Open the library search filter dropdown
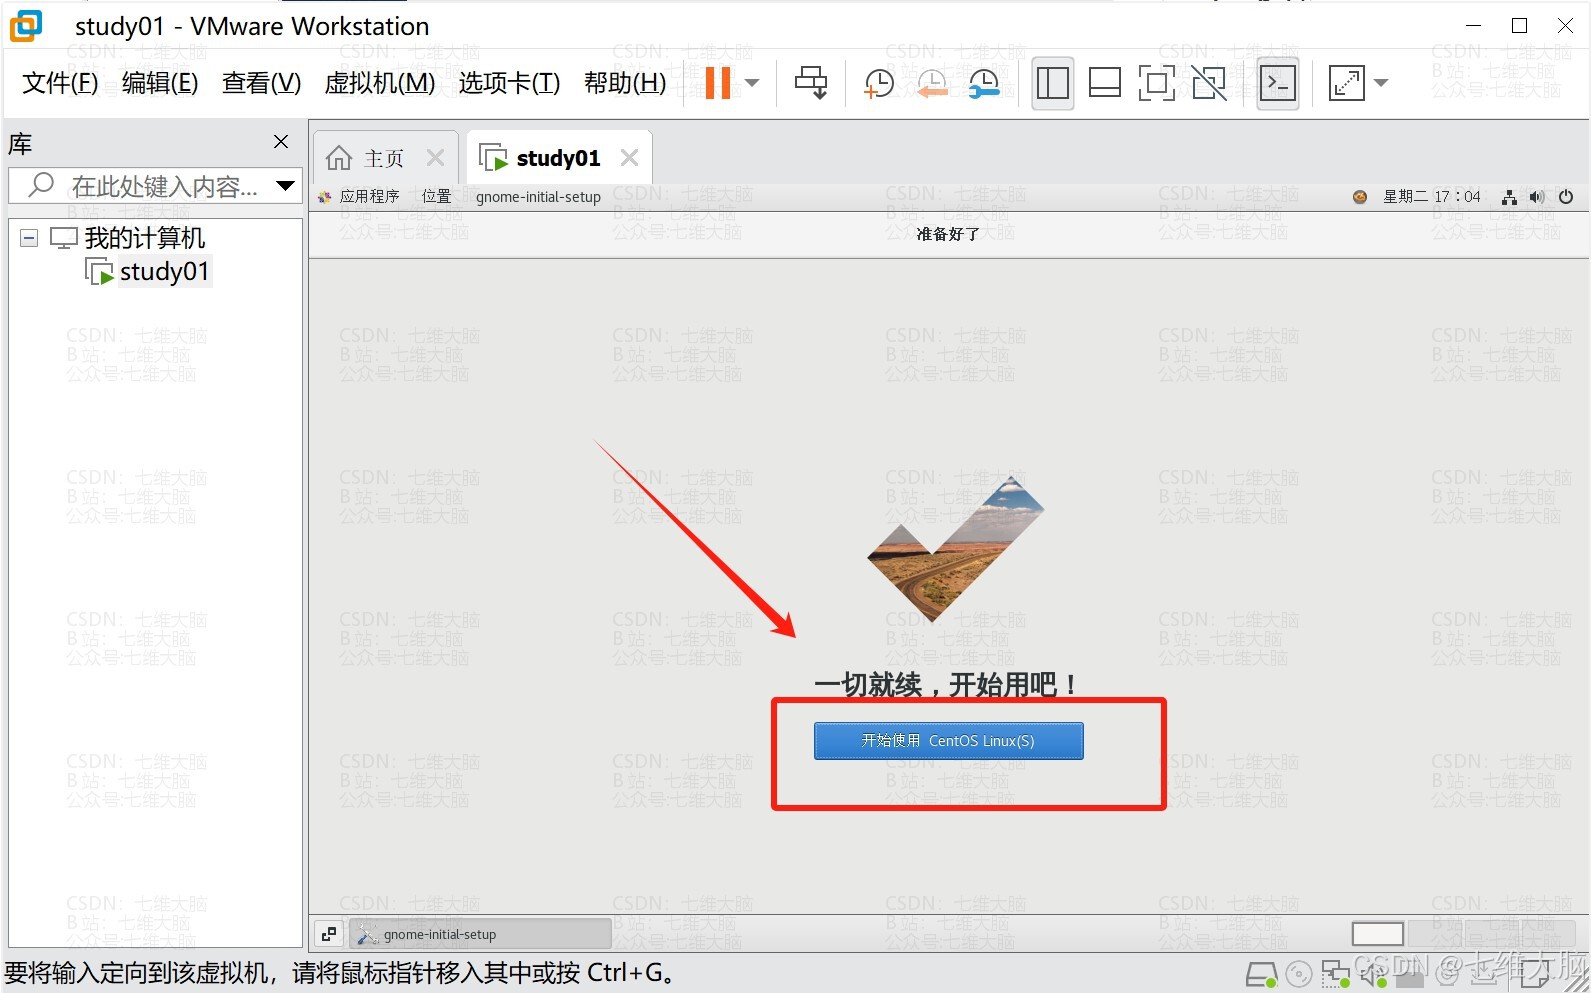Screen dimensions: 1591x993 pyautogui.click(x=286, y=185)
